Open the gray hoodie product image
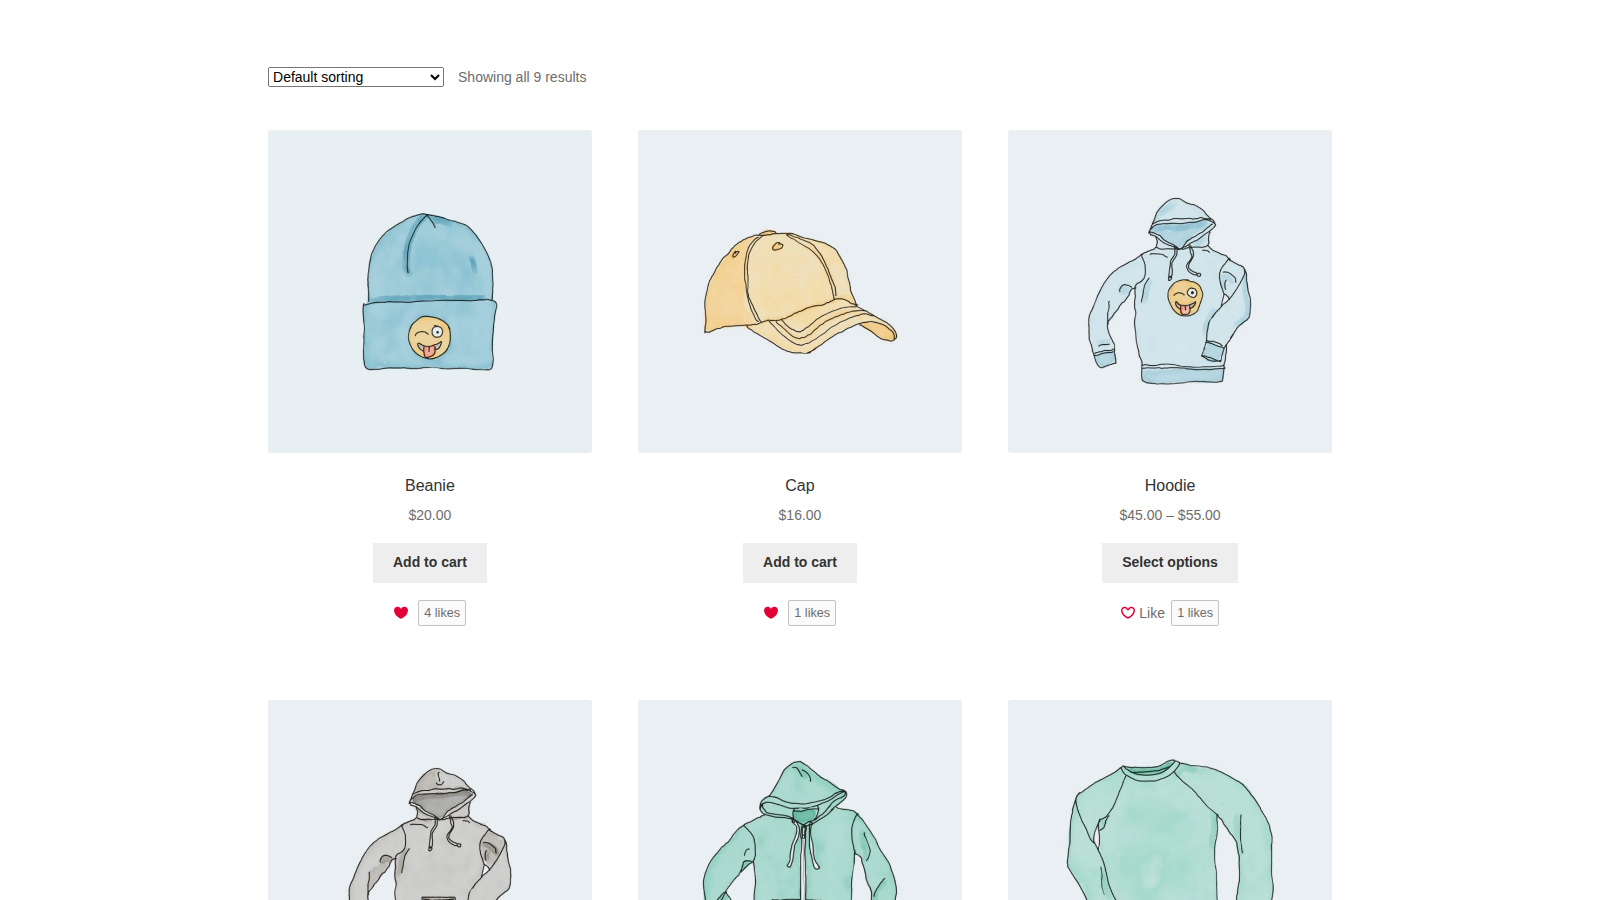 430,800
